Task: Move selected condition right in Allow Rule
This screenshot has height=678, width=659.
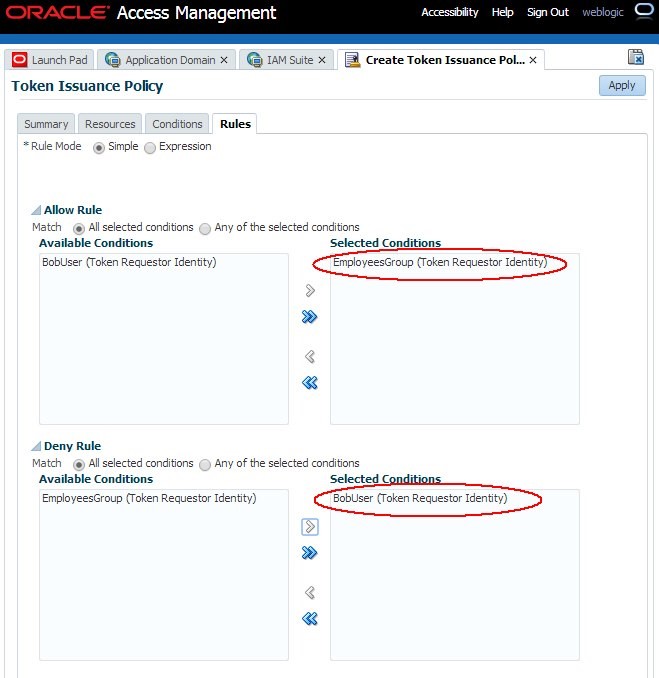Action: pos(310,291)
